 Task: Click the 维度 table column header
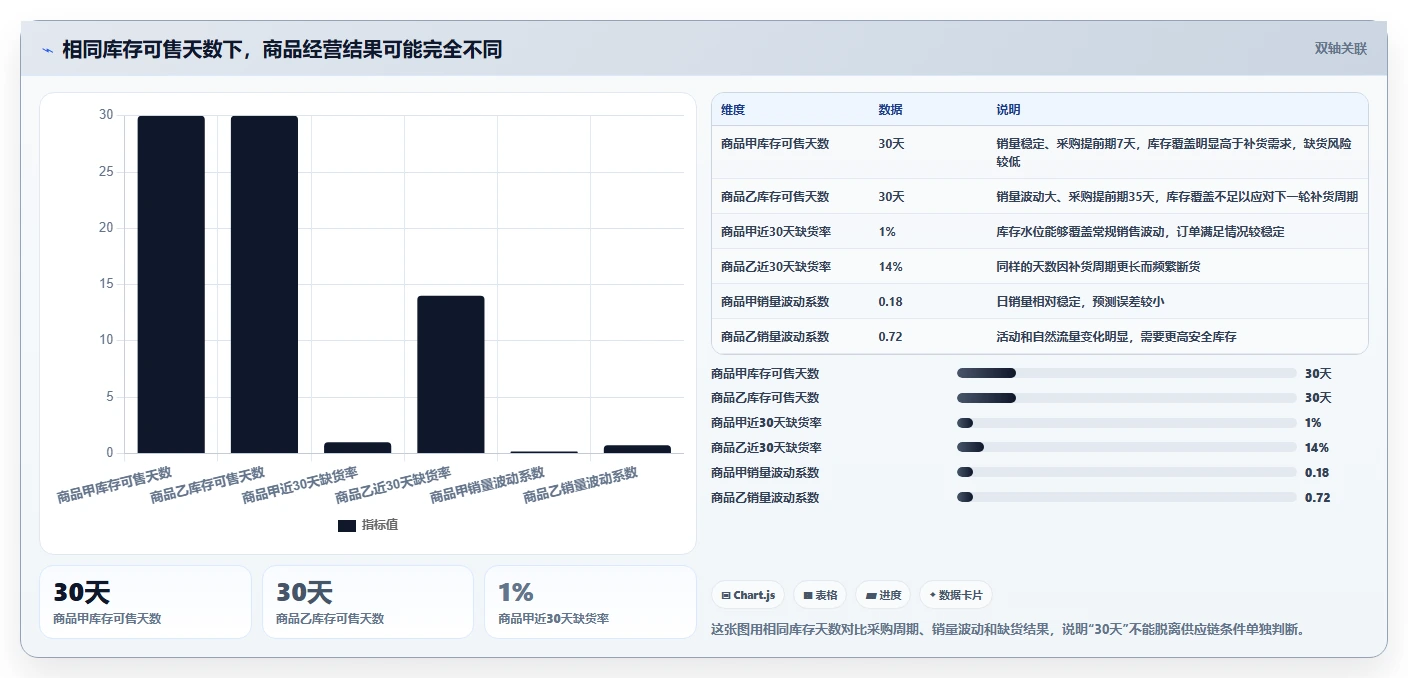coord(733,110)
